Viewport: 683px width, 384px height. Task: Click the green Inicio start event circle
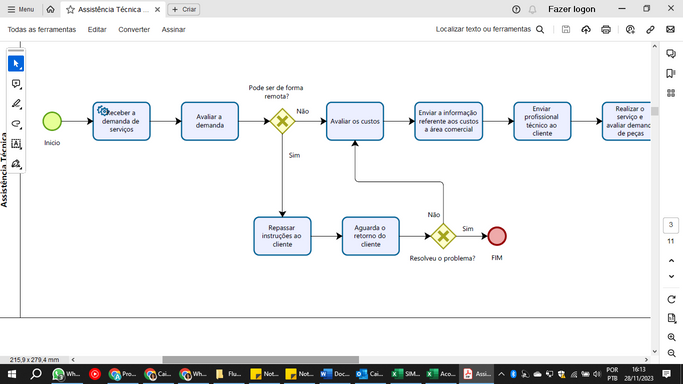(52, 121)
